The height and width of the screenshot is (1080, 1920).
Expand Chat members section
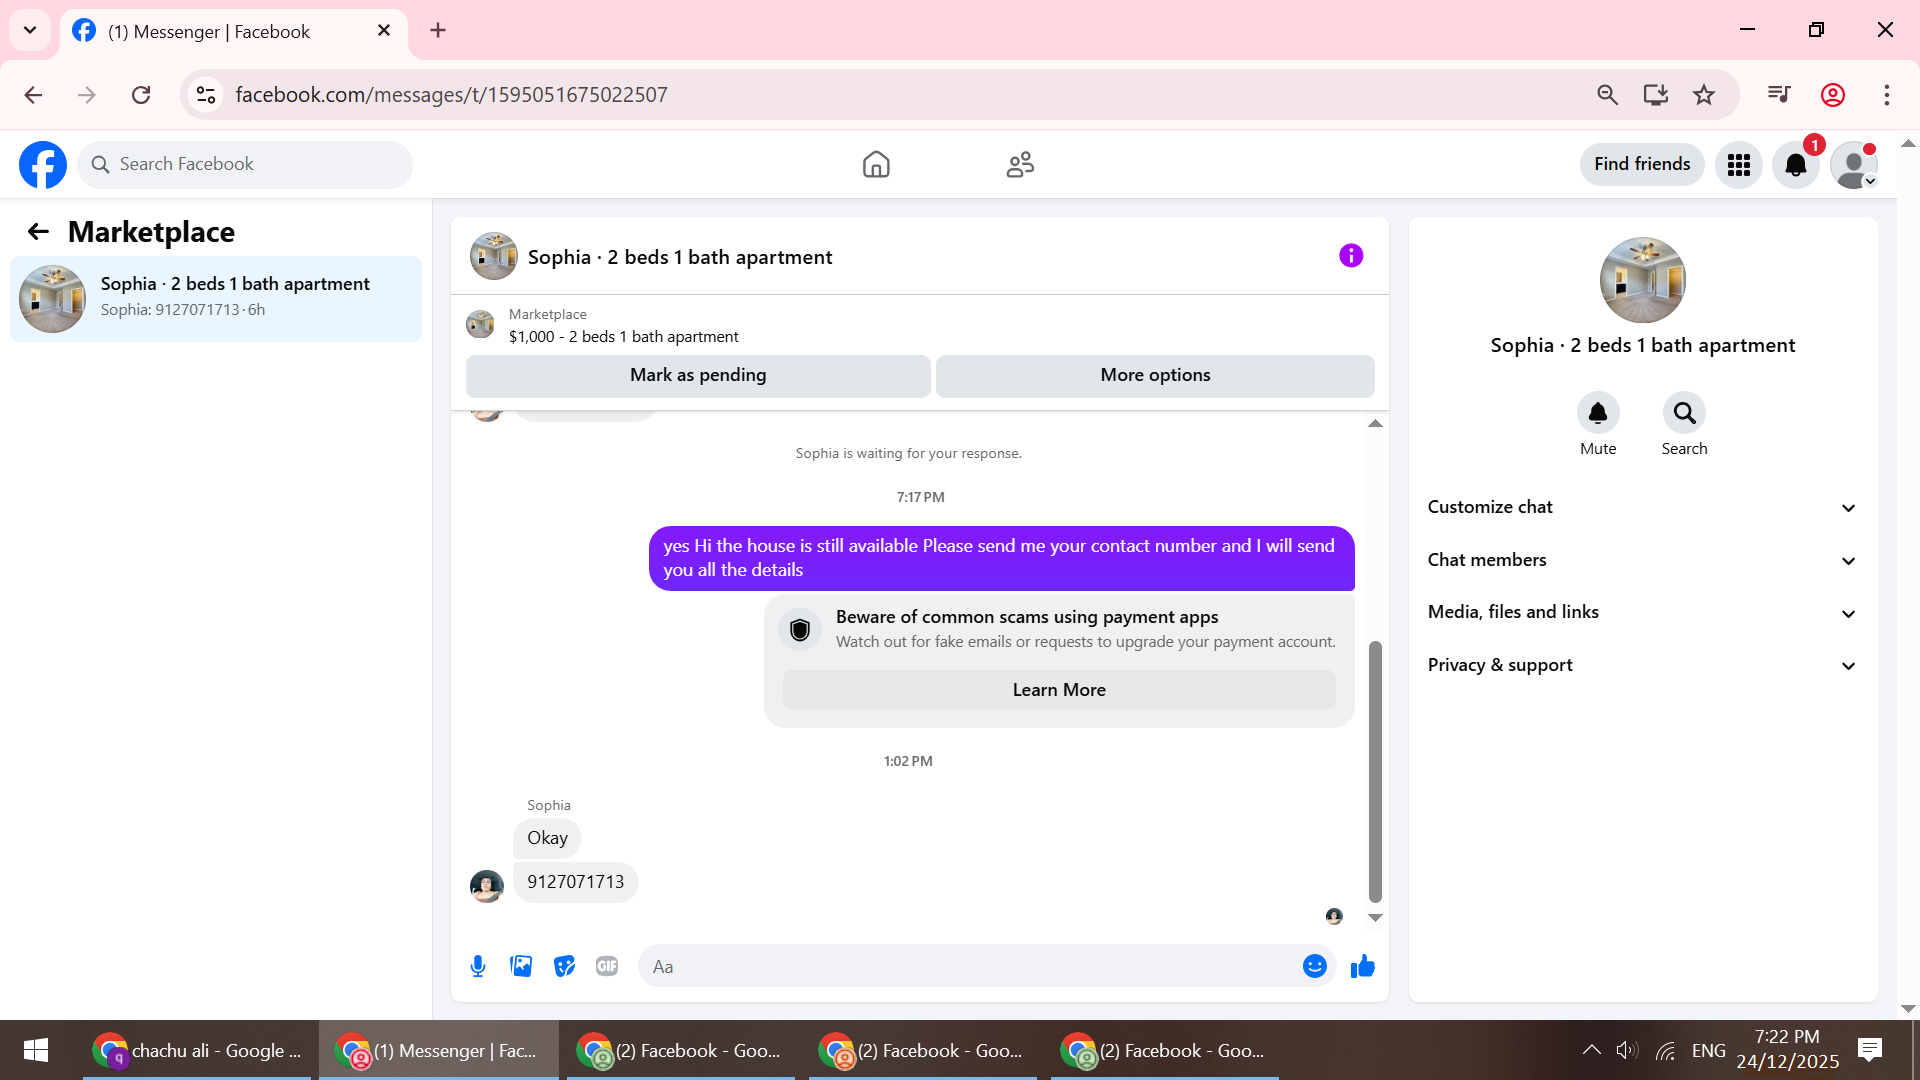(x=1642, y=560)
